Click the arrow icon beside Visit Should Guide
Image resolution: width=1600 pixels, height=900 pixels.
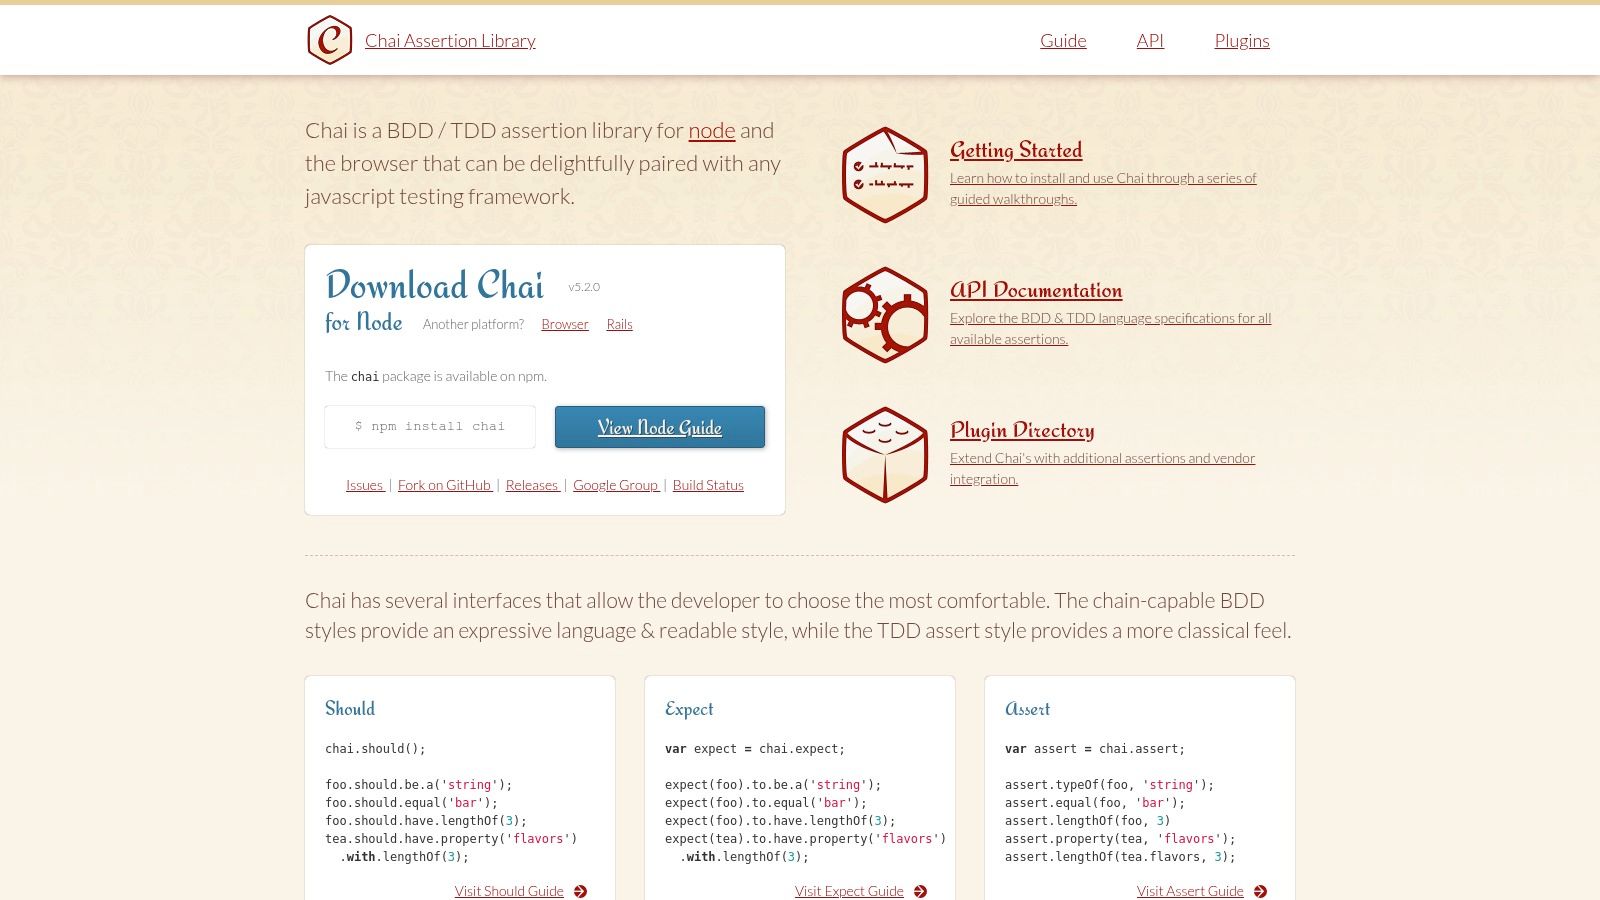(581, 891)
